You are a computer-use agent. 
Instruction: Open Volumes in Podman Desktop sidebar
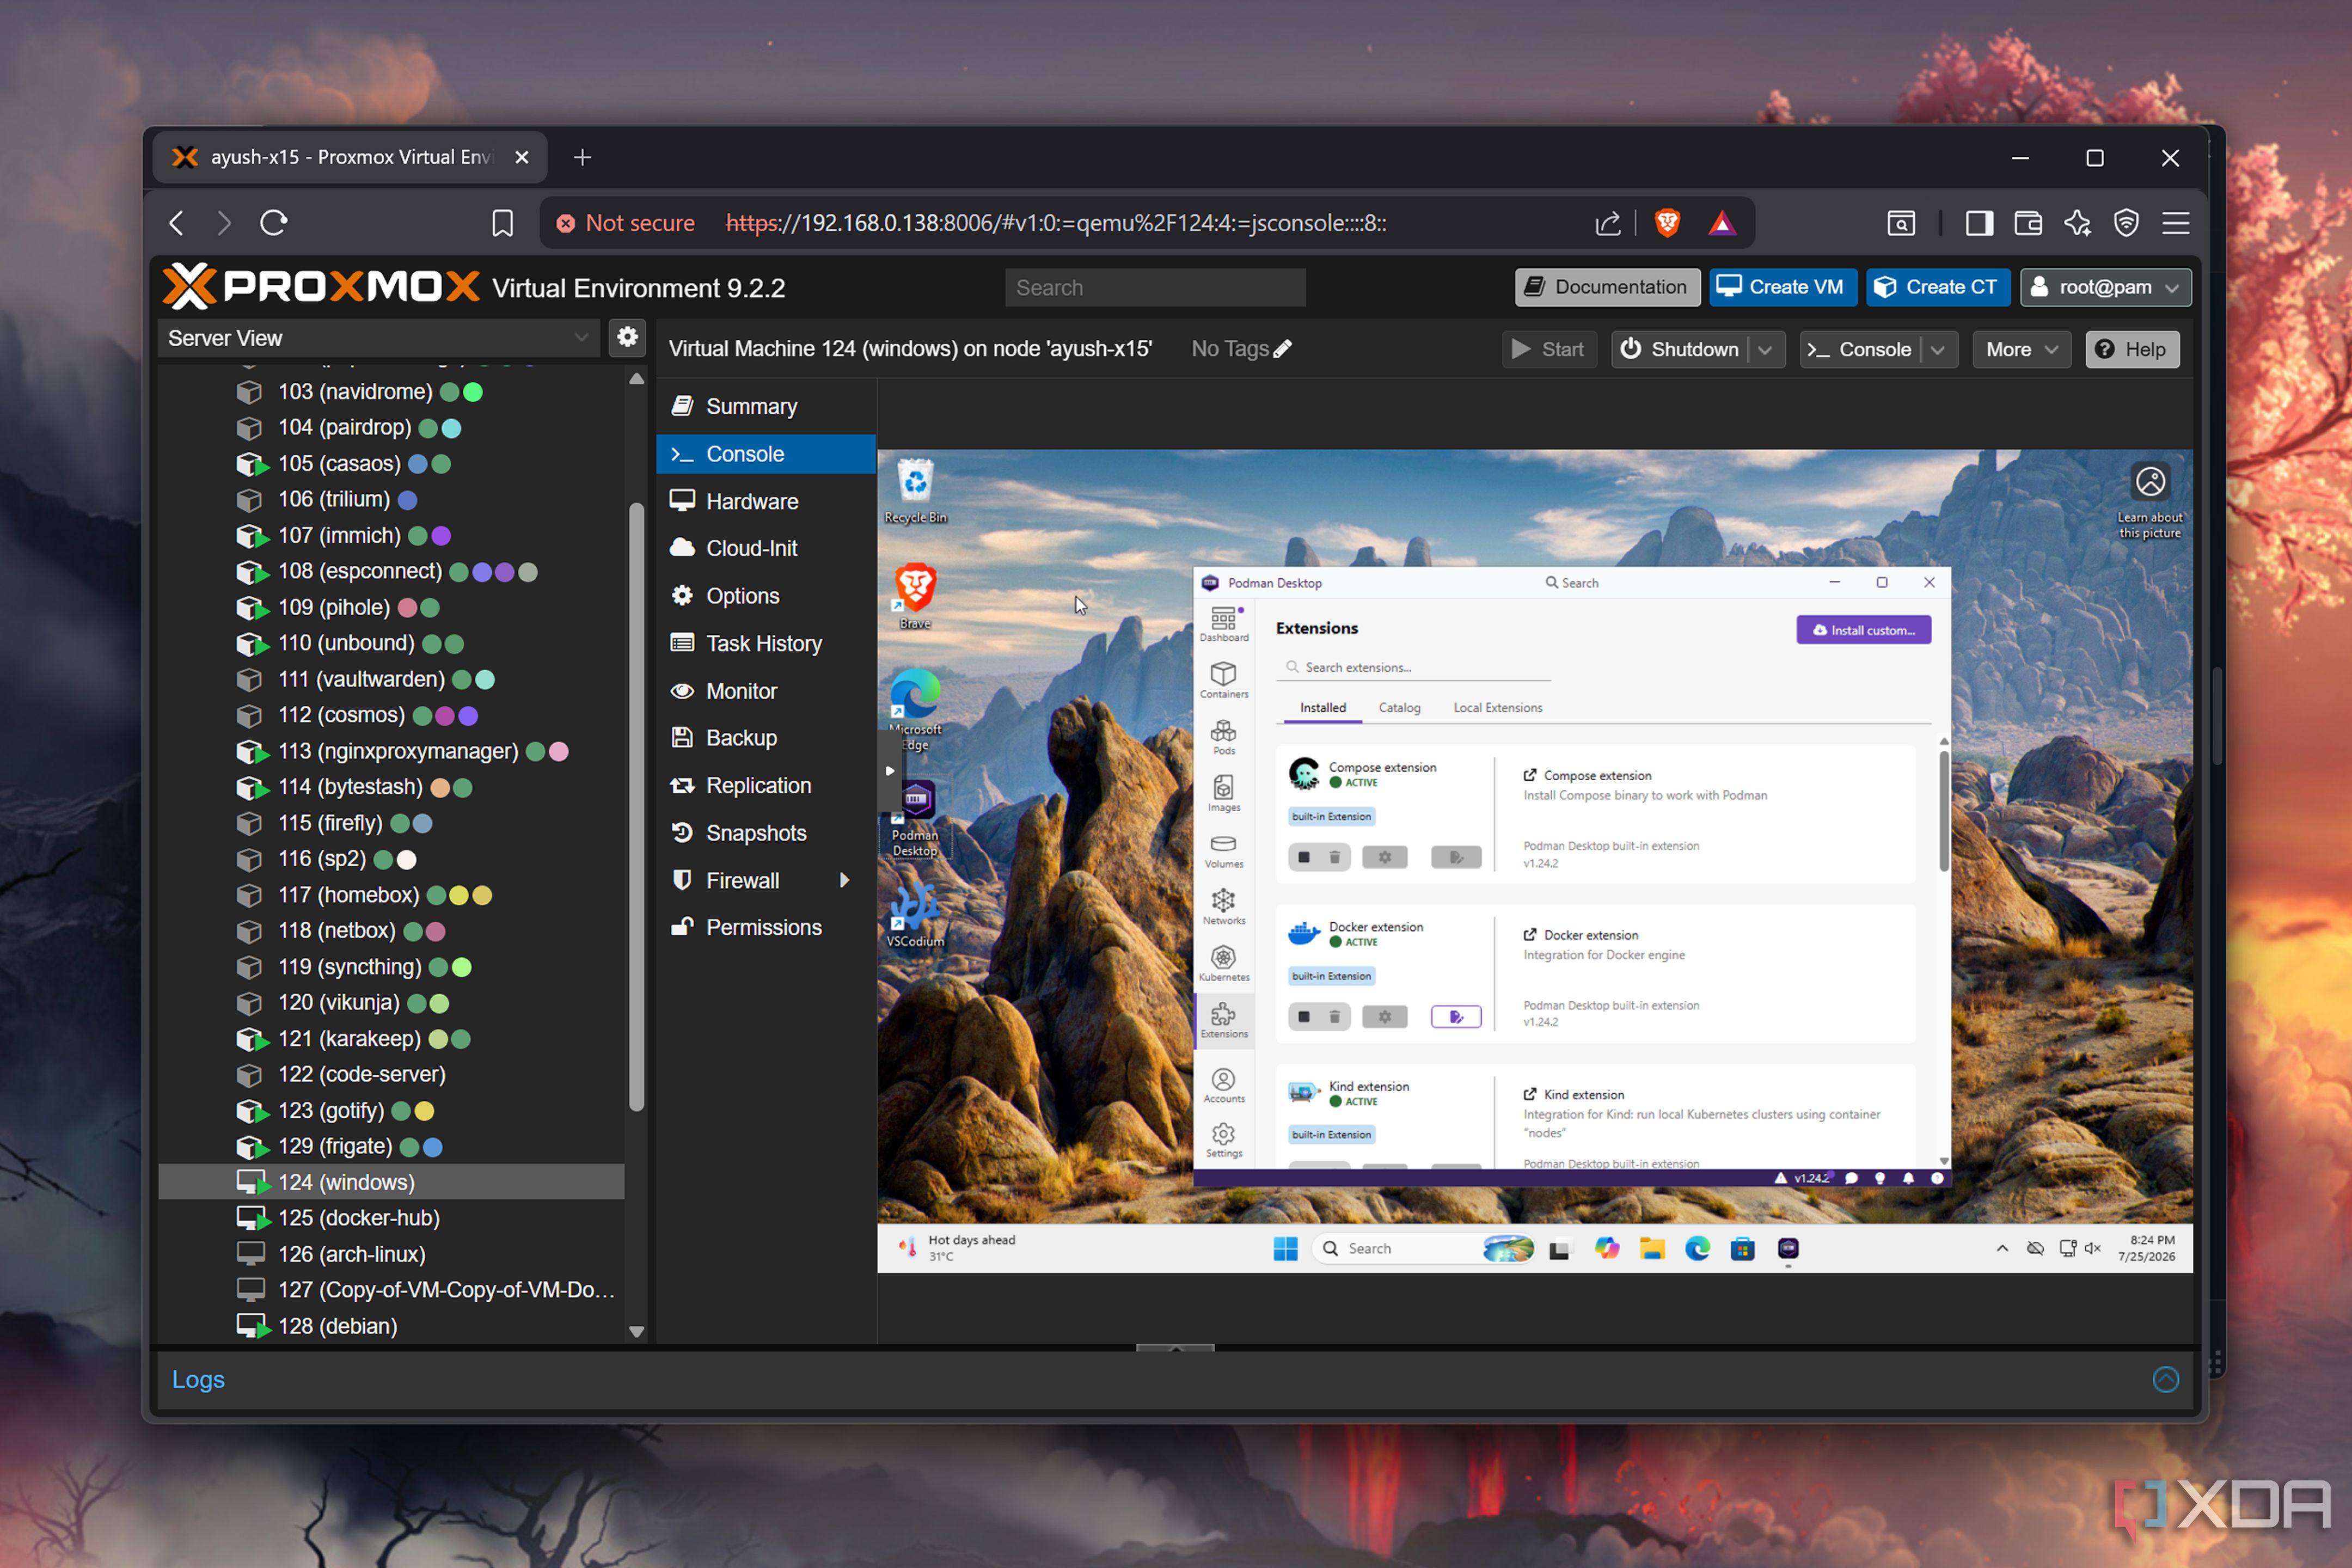coord(1223,850)
